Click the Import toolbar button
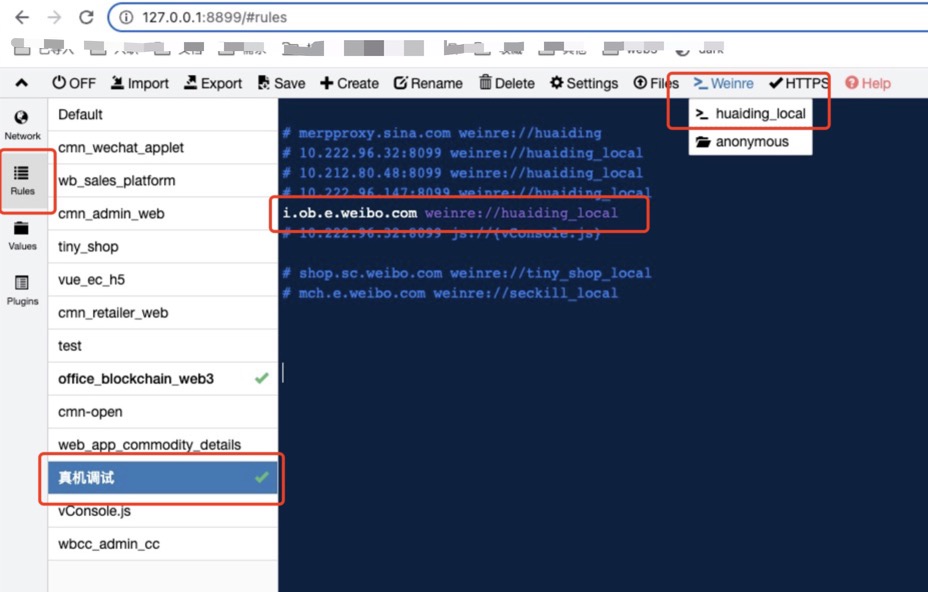928x592 pixels. (x=139, y=83)
